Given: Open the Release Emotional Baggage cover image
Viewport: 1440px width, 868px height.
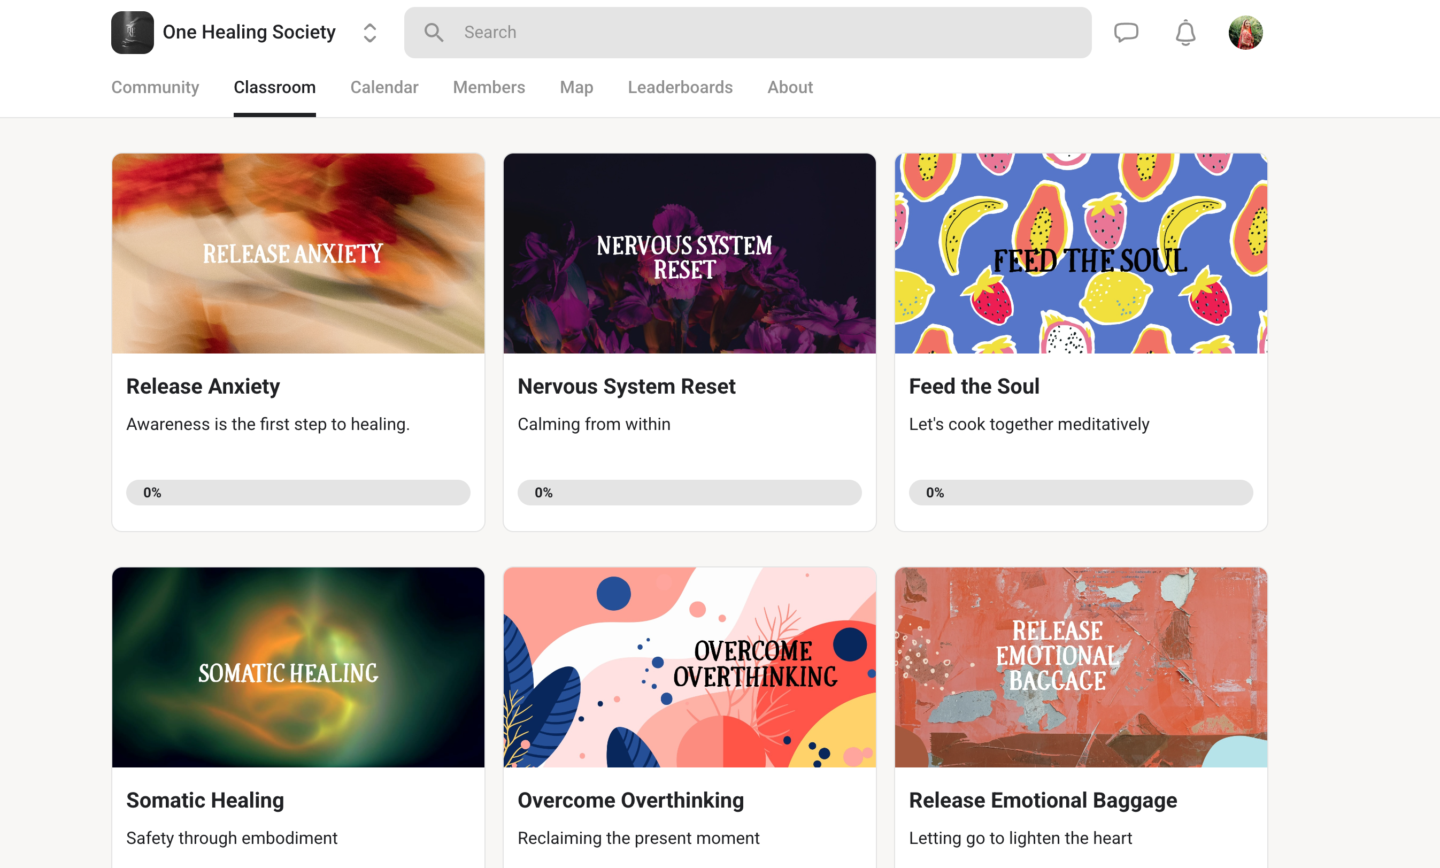Looking at the screenshot, I should 1081,667.
